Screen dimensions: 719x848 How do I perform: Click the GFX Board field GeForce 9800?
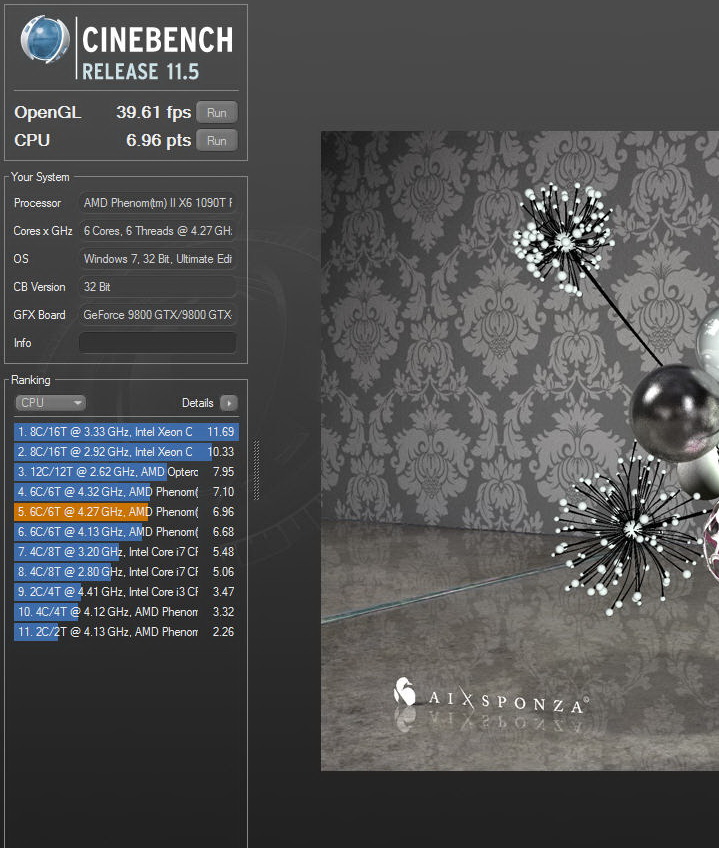[157, 315]
